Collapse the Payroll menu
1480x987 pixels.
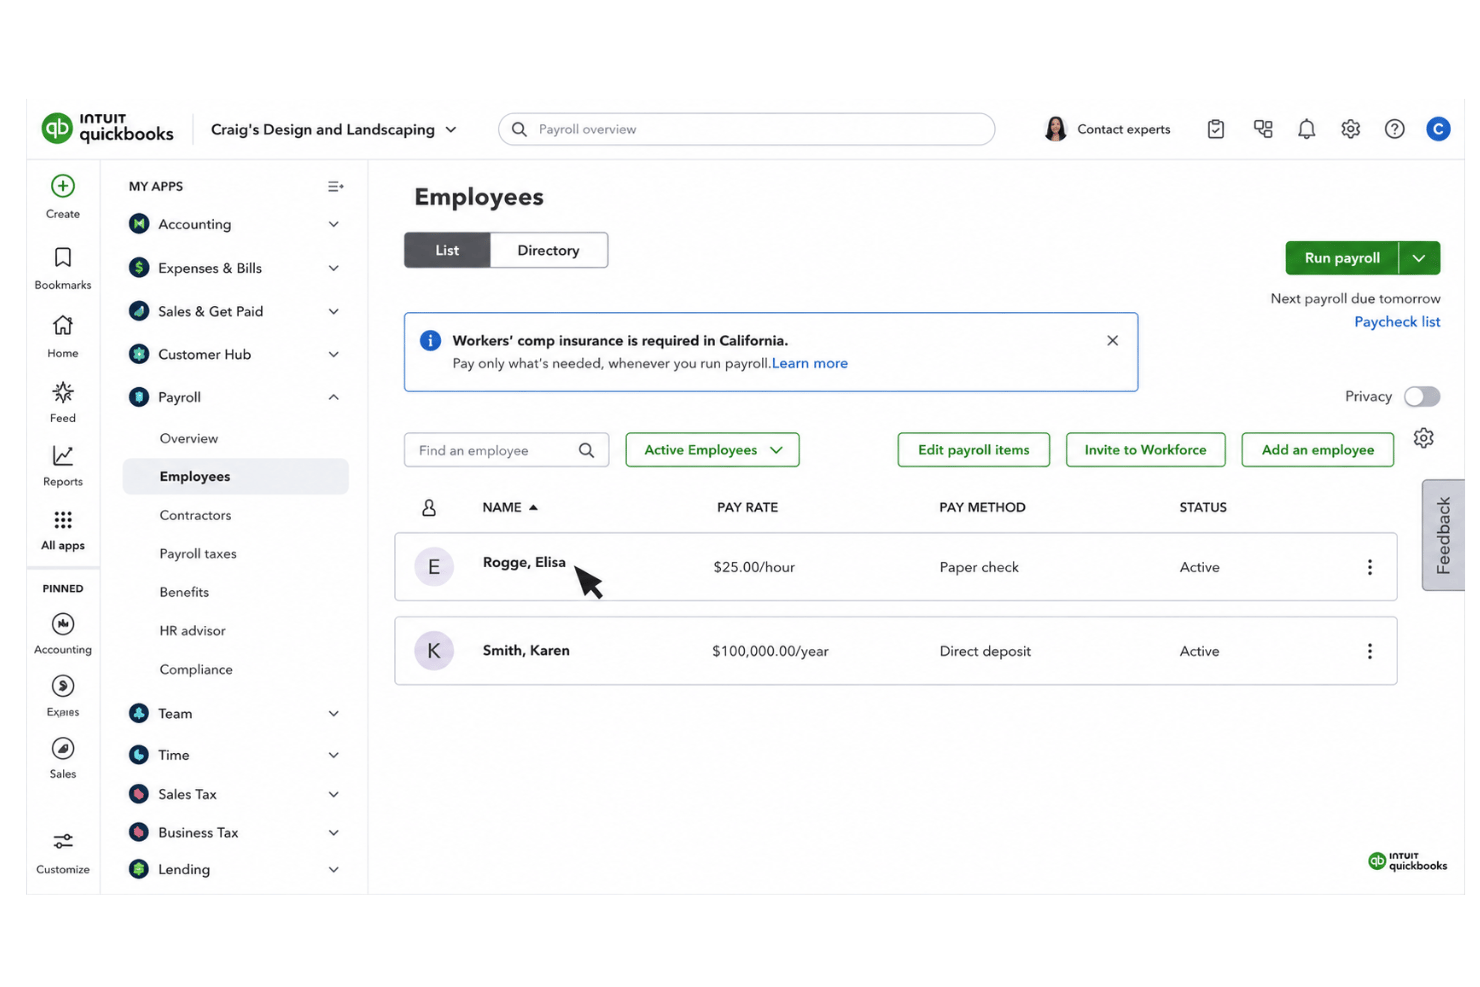tap(334, 398)
